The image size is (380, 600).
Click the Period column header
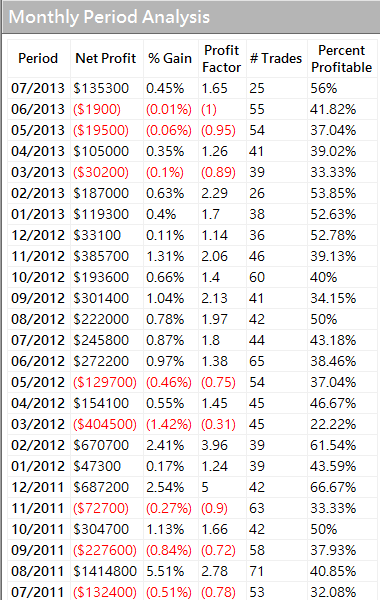(38, 59)
